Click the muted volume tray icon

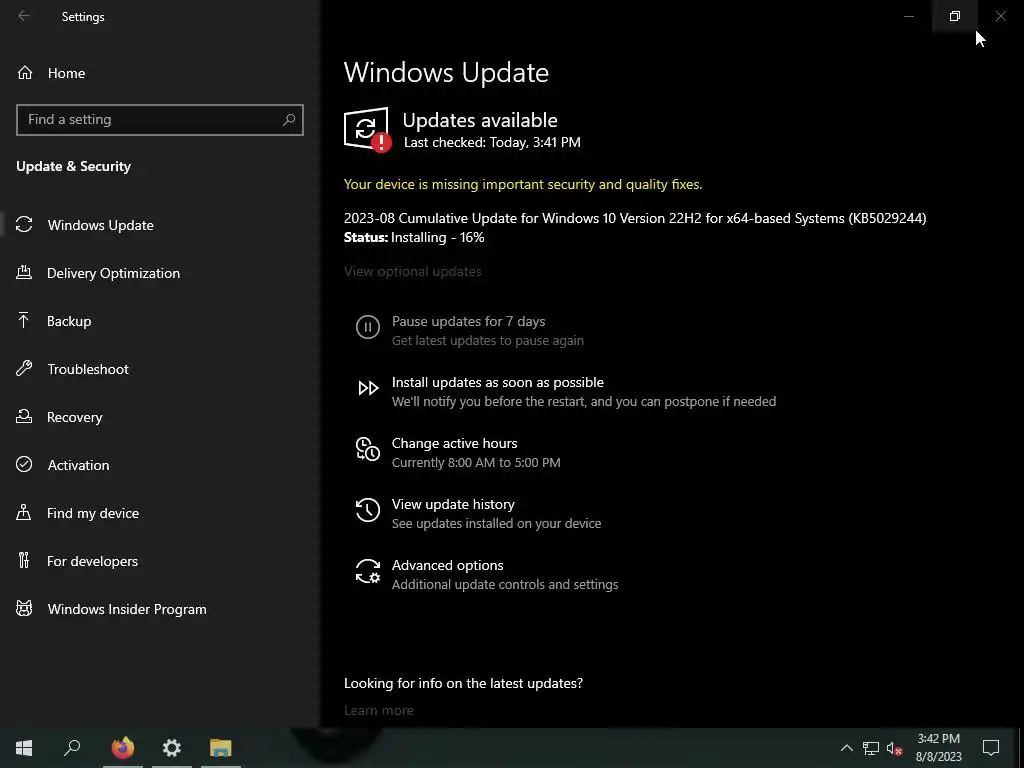(895, 748)
